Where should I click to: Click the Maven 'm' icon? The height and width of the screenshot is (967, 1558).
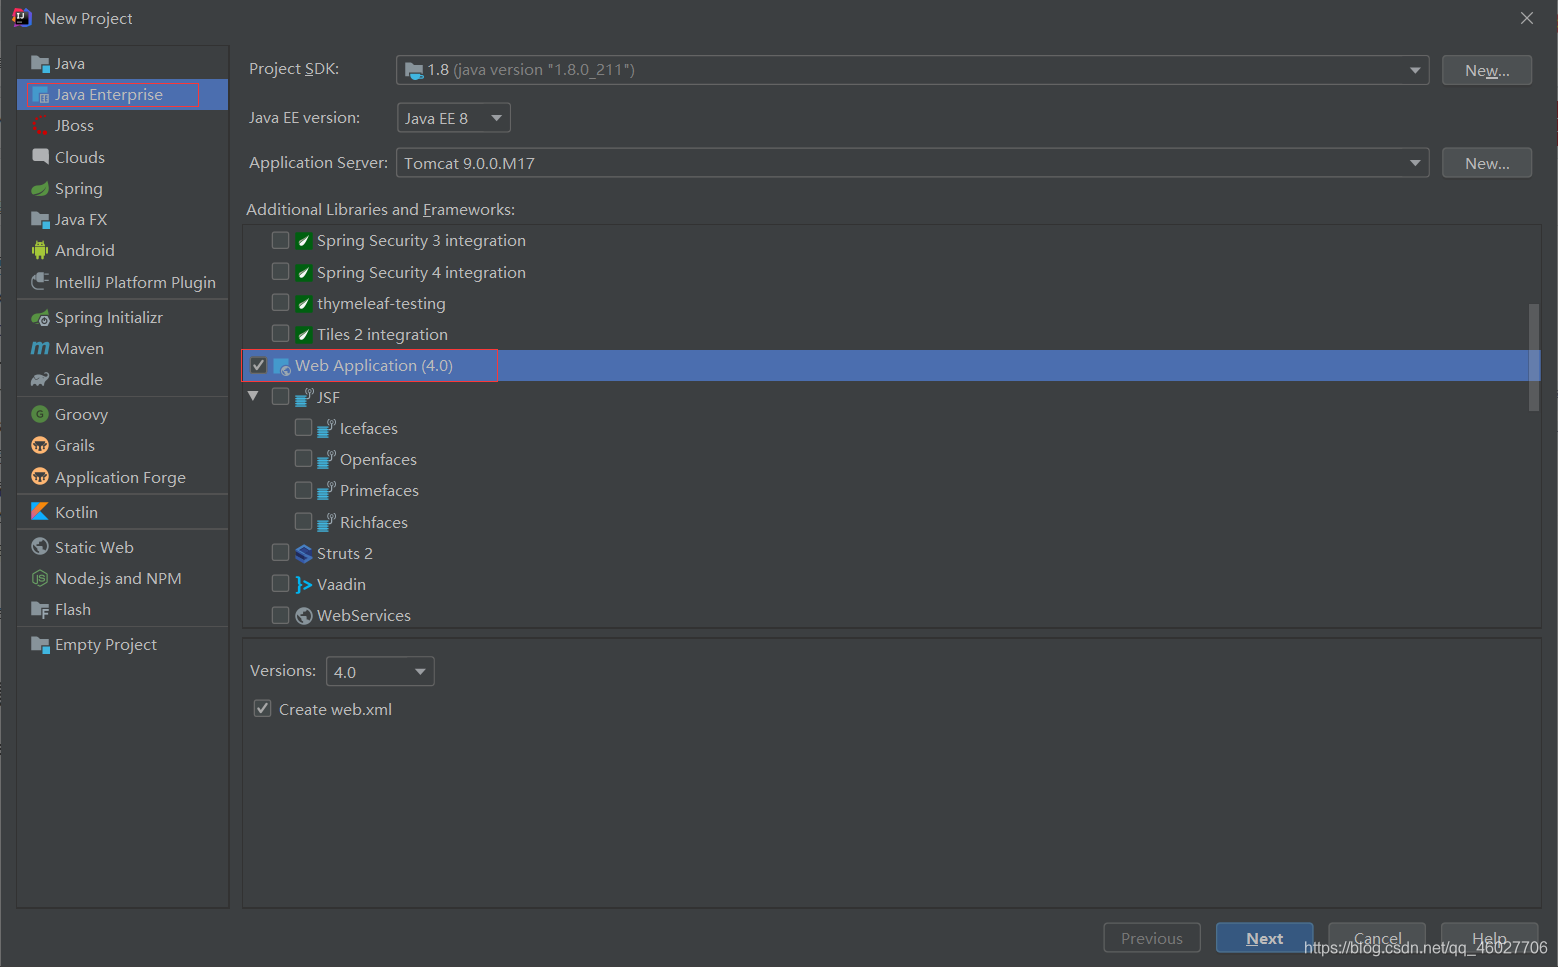[40, 348]
